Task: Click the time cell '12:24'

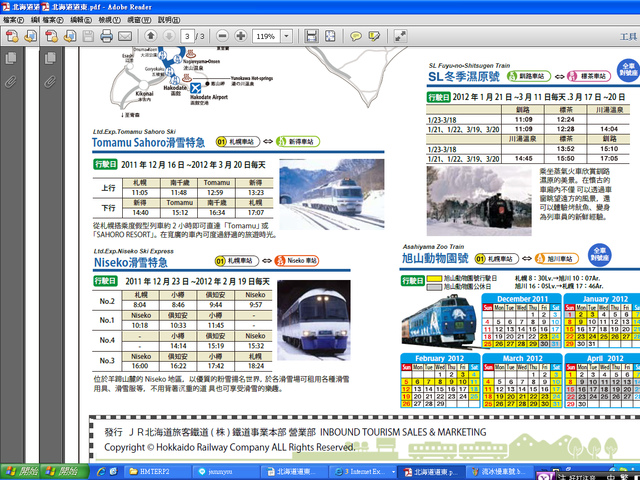Action: [565, 120]
